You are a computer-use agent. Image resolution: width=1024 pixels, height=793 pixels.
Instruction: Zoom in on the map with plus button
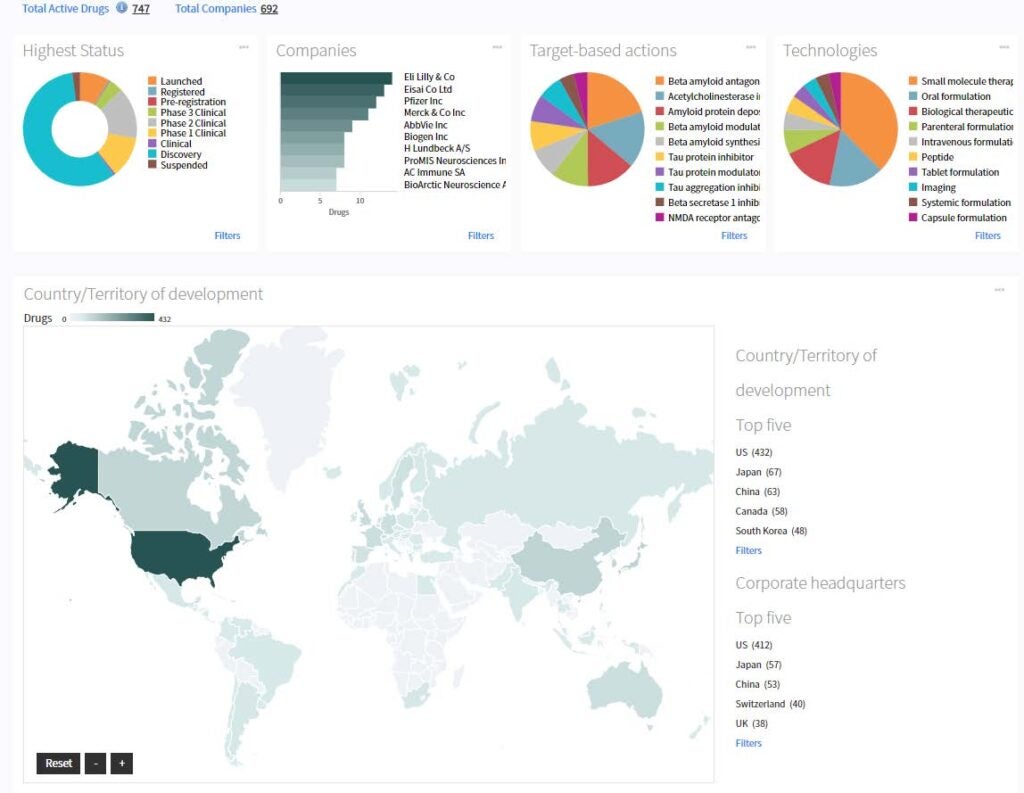click(x=121, y=763)
